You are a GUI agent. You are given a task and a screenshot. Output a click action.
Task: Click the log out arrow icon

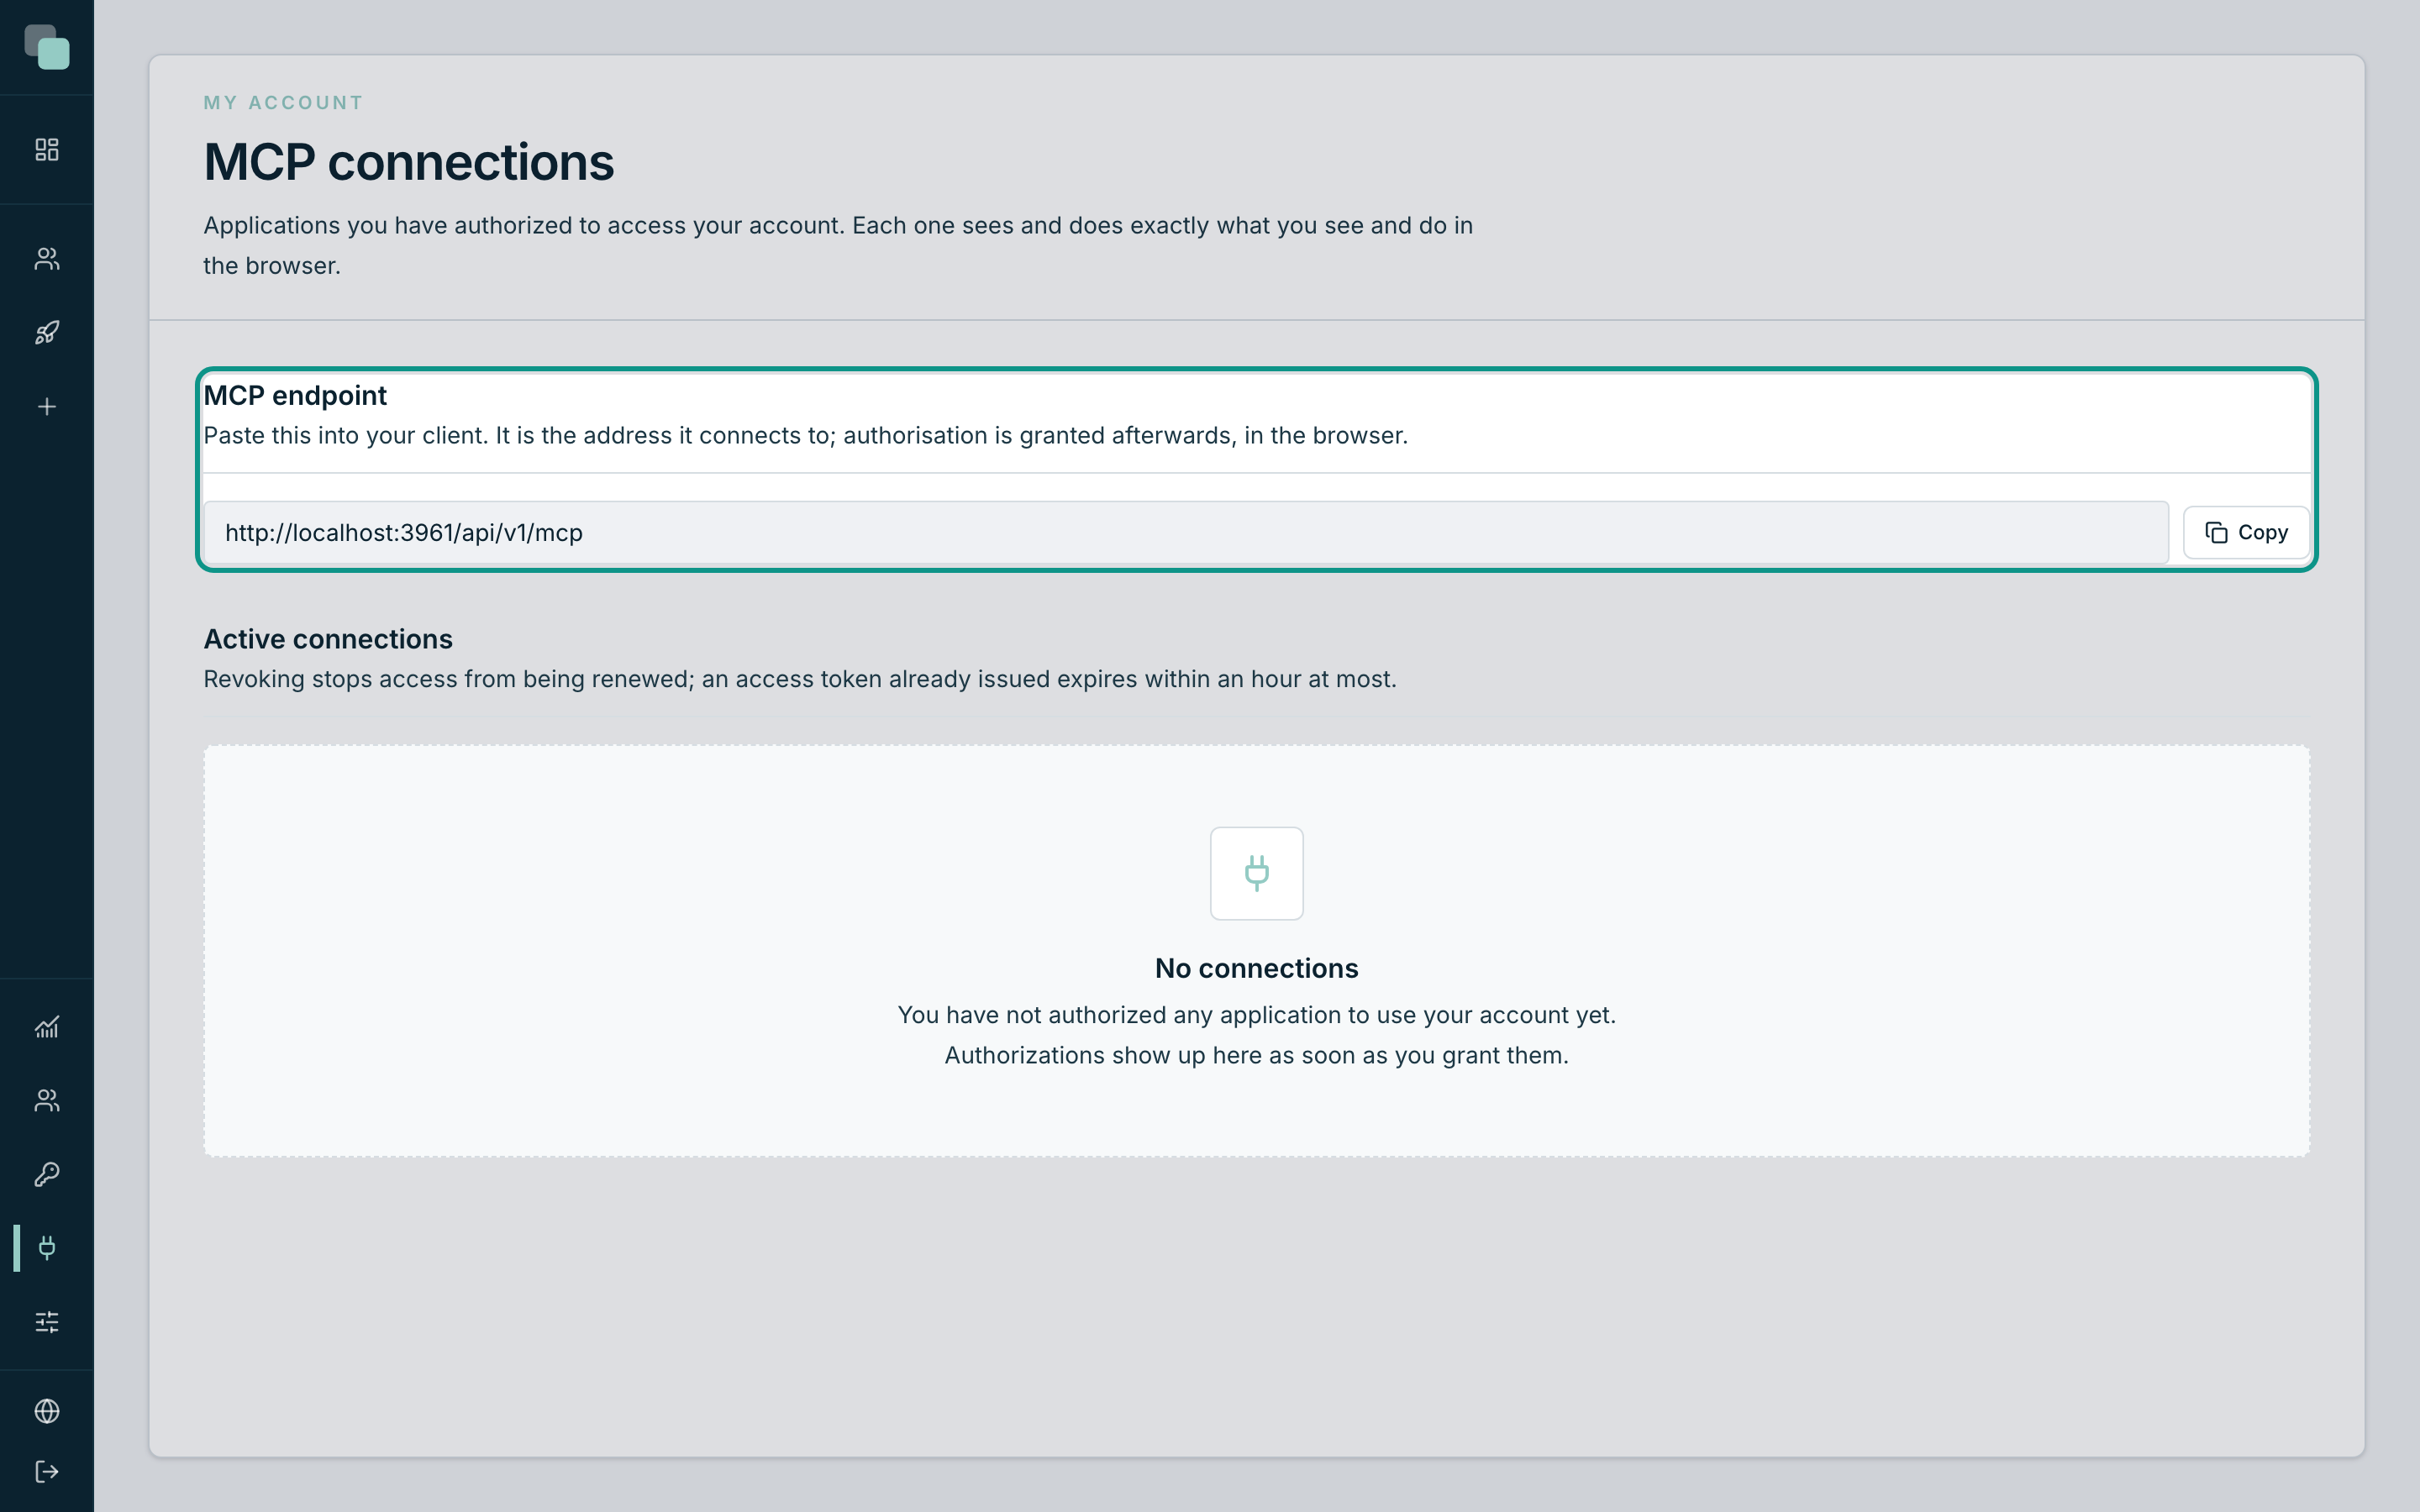coord(47,1472)
